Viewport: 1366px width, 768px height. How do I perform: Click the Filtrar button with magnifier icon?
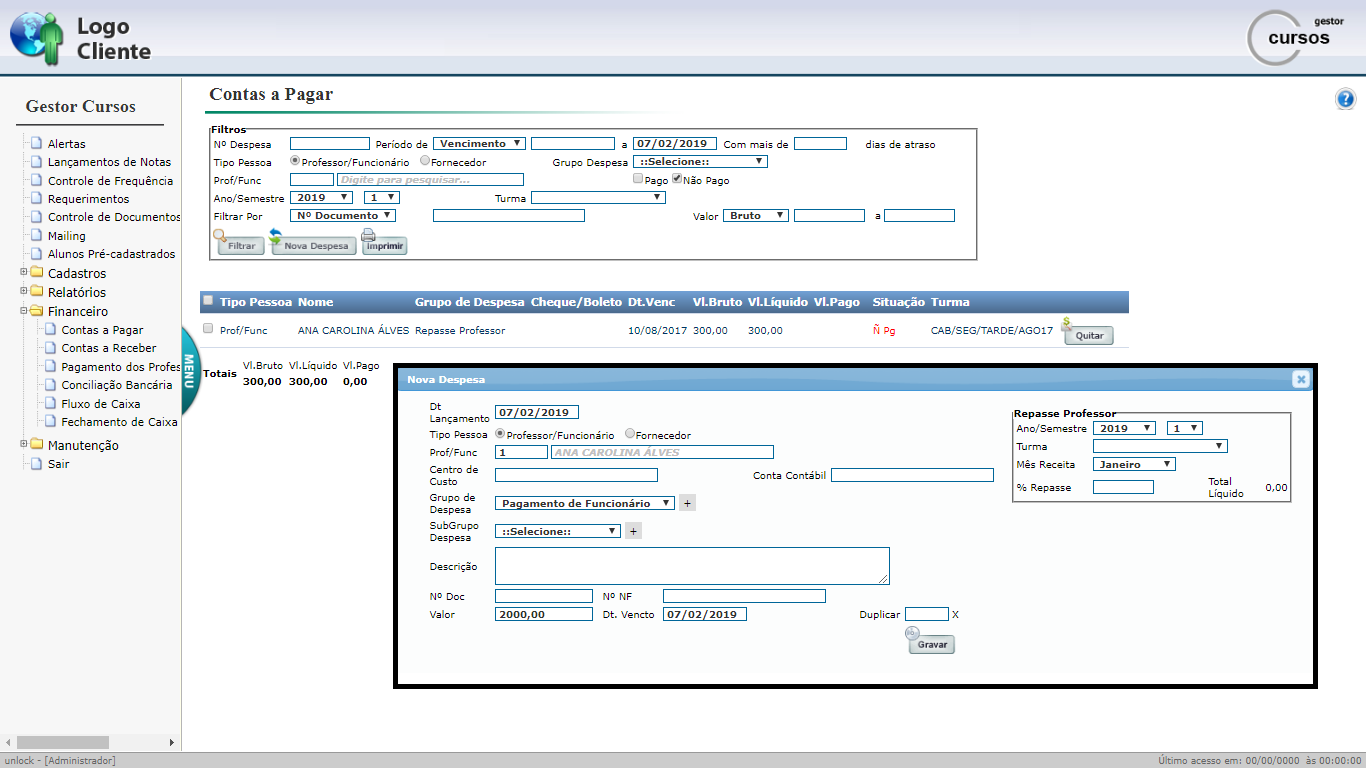point(240,243)
